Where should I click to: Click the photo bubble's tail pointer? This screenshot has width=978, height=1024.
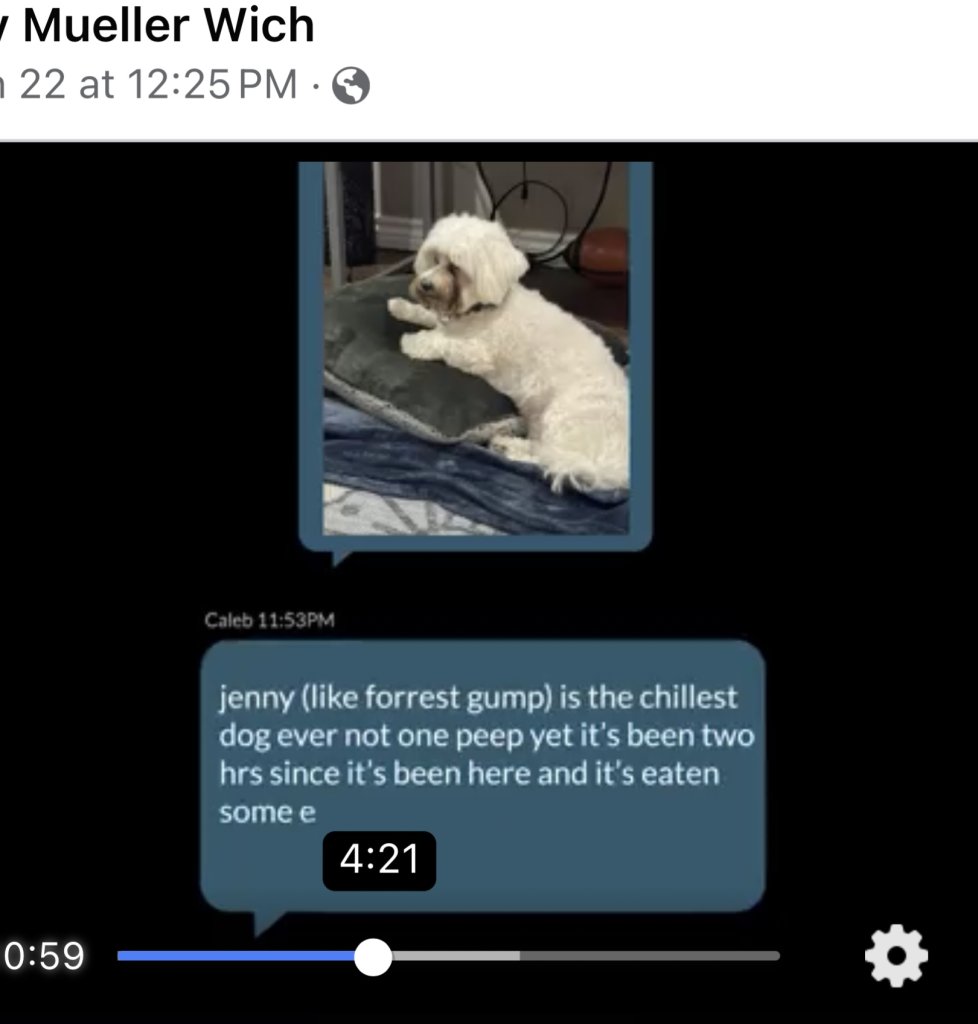click(341, 558)
